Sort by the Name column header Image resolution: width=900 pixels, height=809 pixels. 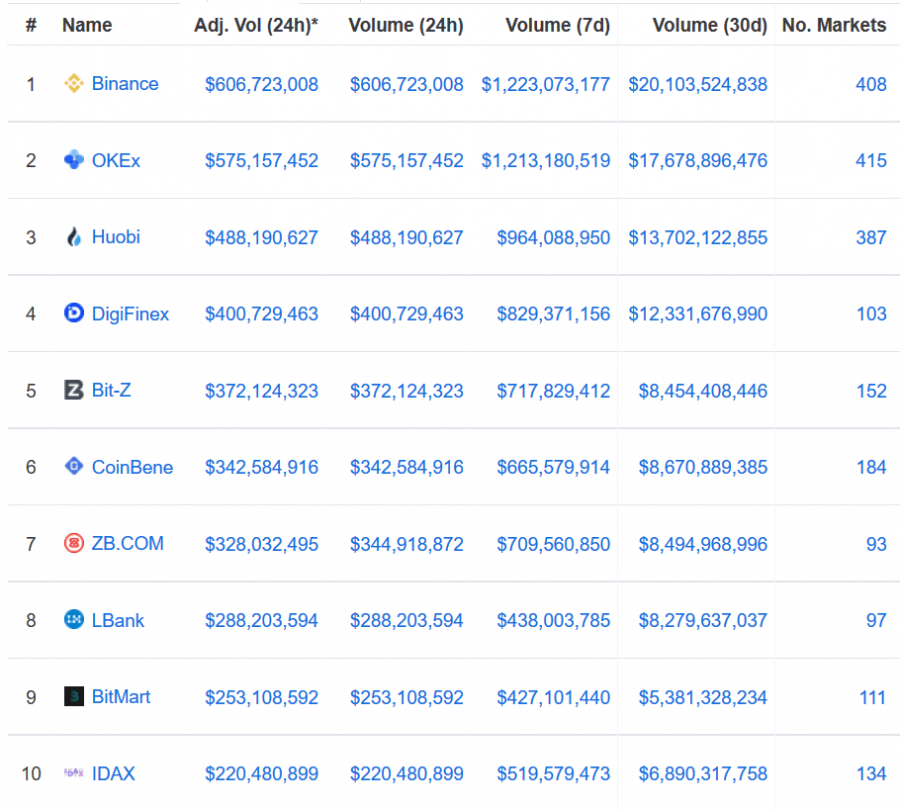(87, 25)
